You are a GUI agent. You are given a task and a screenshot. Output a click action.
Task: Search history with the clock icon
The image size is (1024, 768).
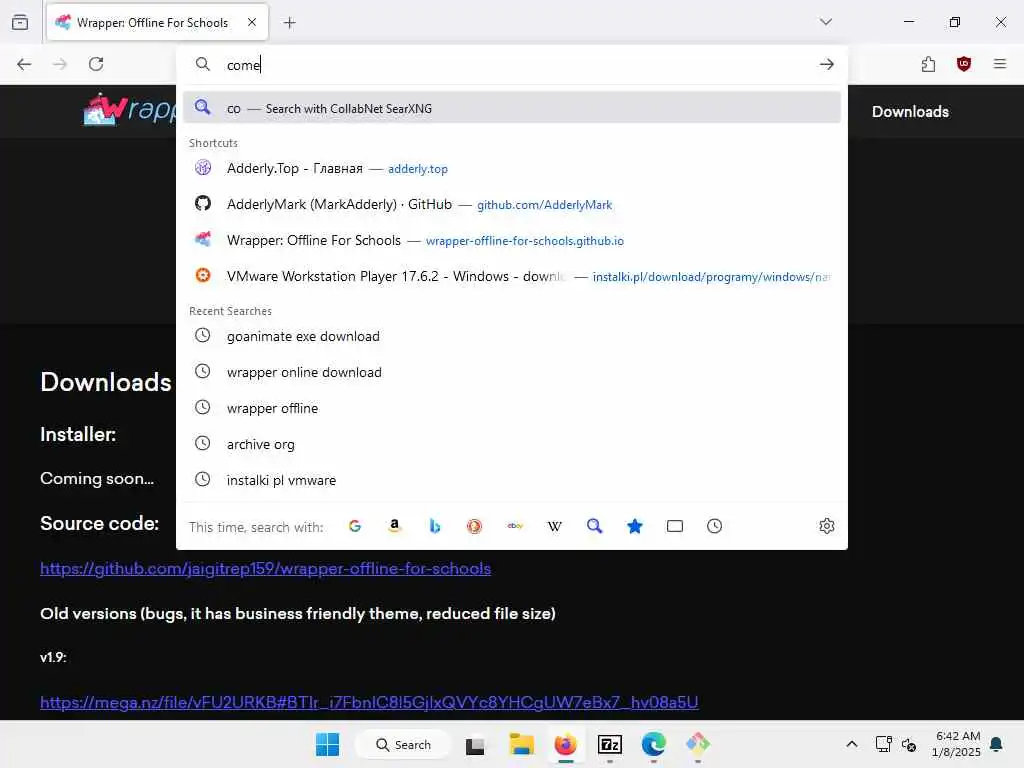[x=714, y=526]
